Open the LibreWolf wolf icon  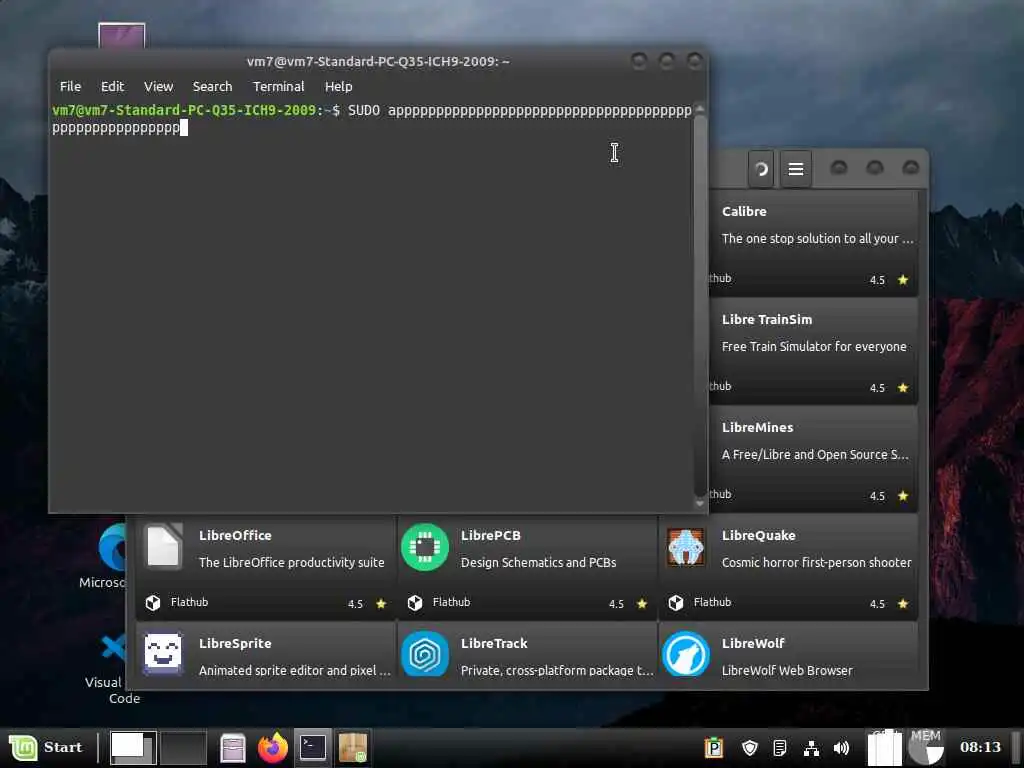686,654
